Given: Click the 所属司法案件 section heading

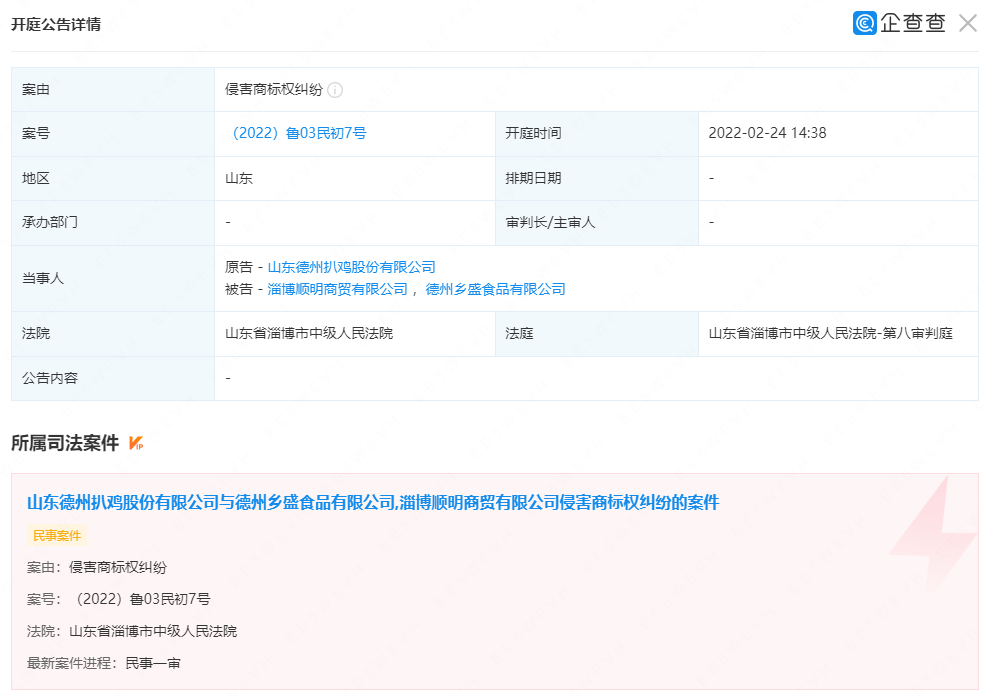Looking at the screenshot, I should [x=65, y=443].
